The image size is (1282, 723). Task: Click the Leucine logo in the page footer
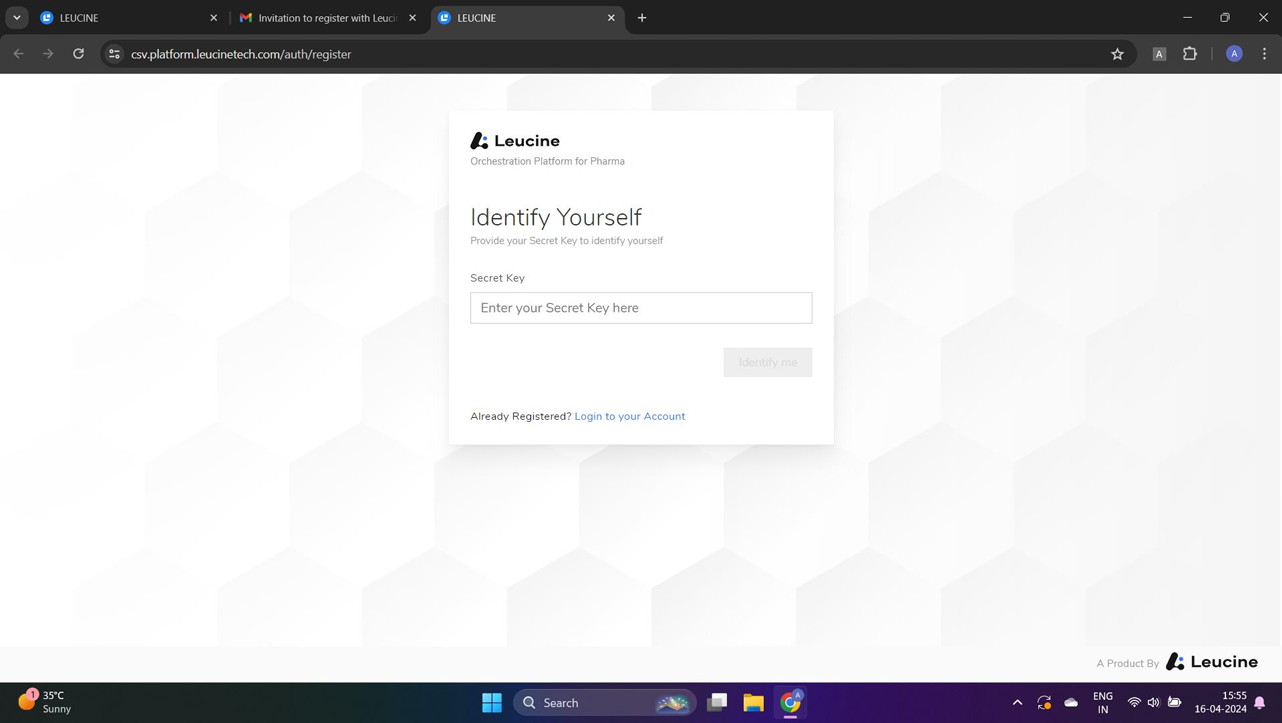pyautogui.click(x=1212, y=662)
